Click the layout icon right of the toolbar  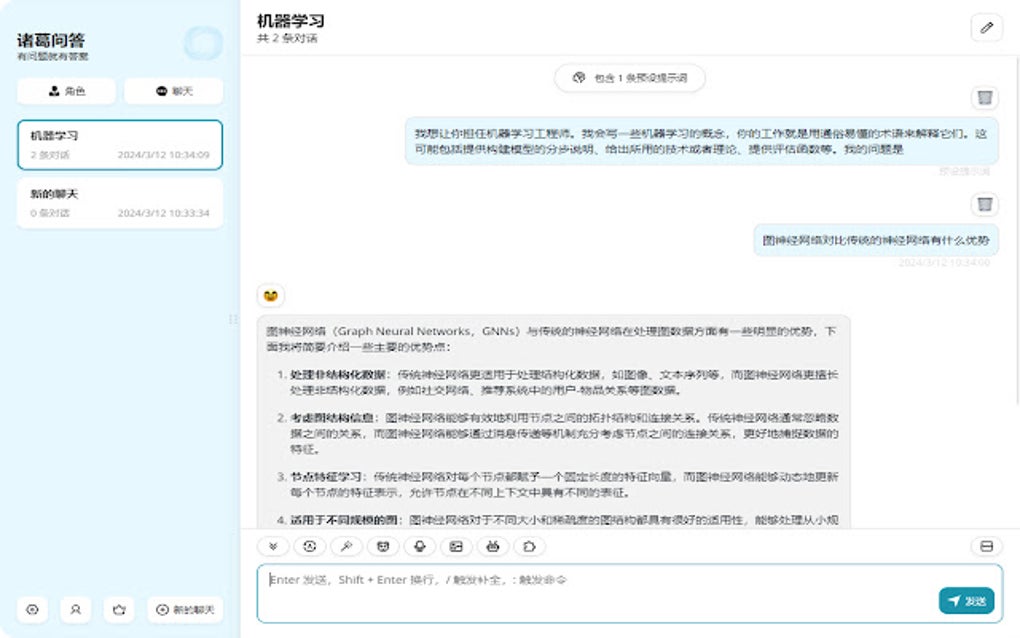pos(986,546)
